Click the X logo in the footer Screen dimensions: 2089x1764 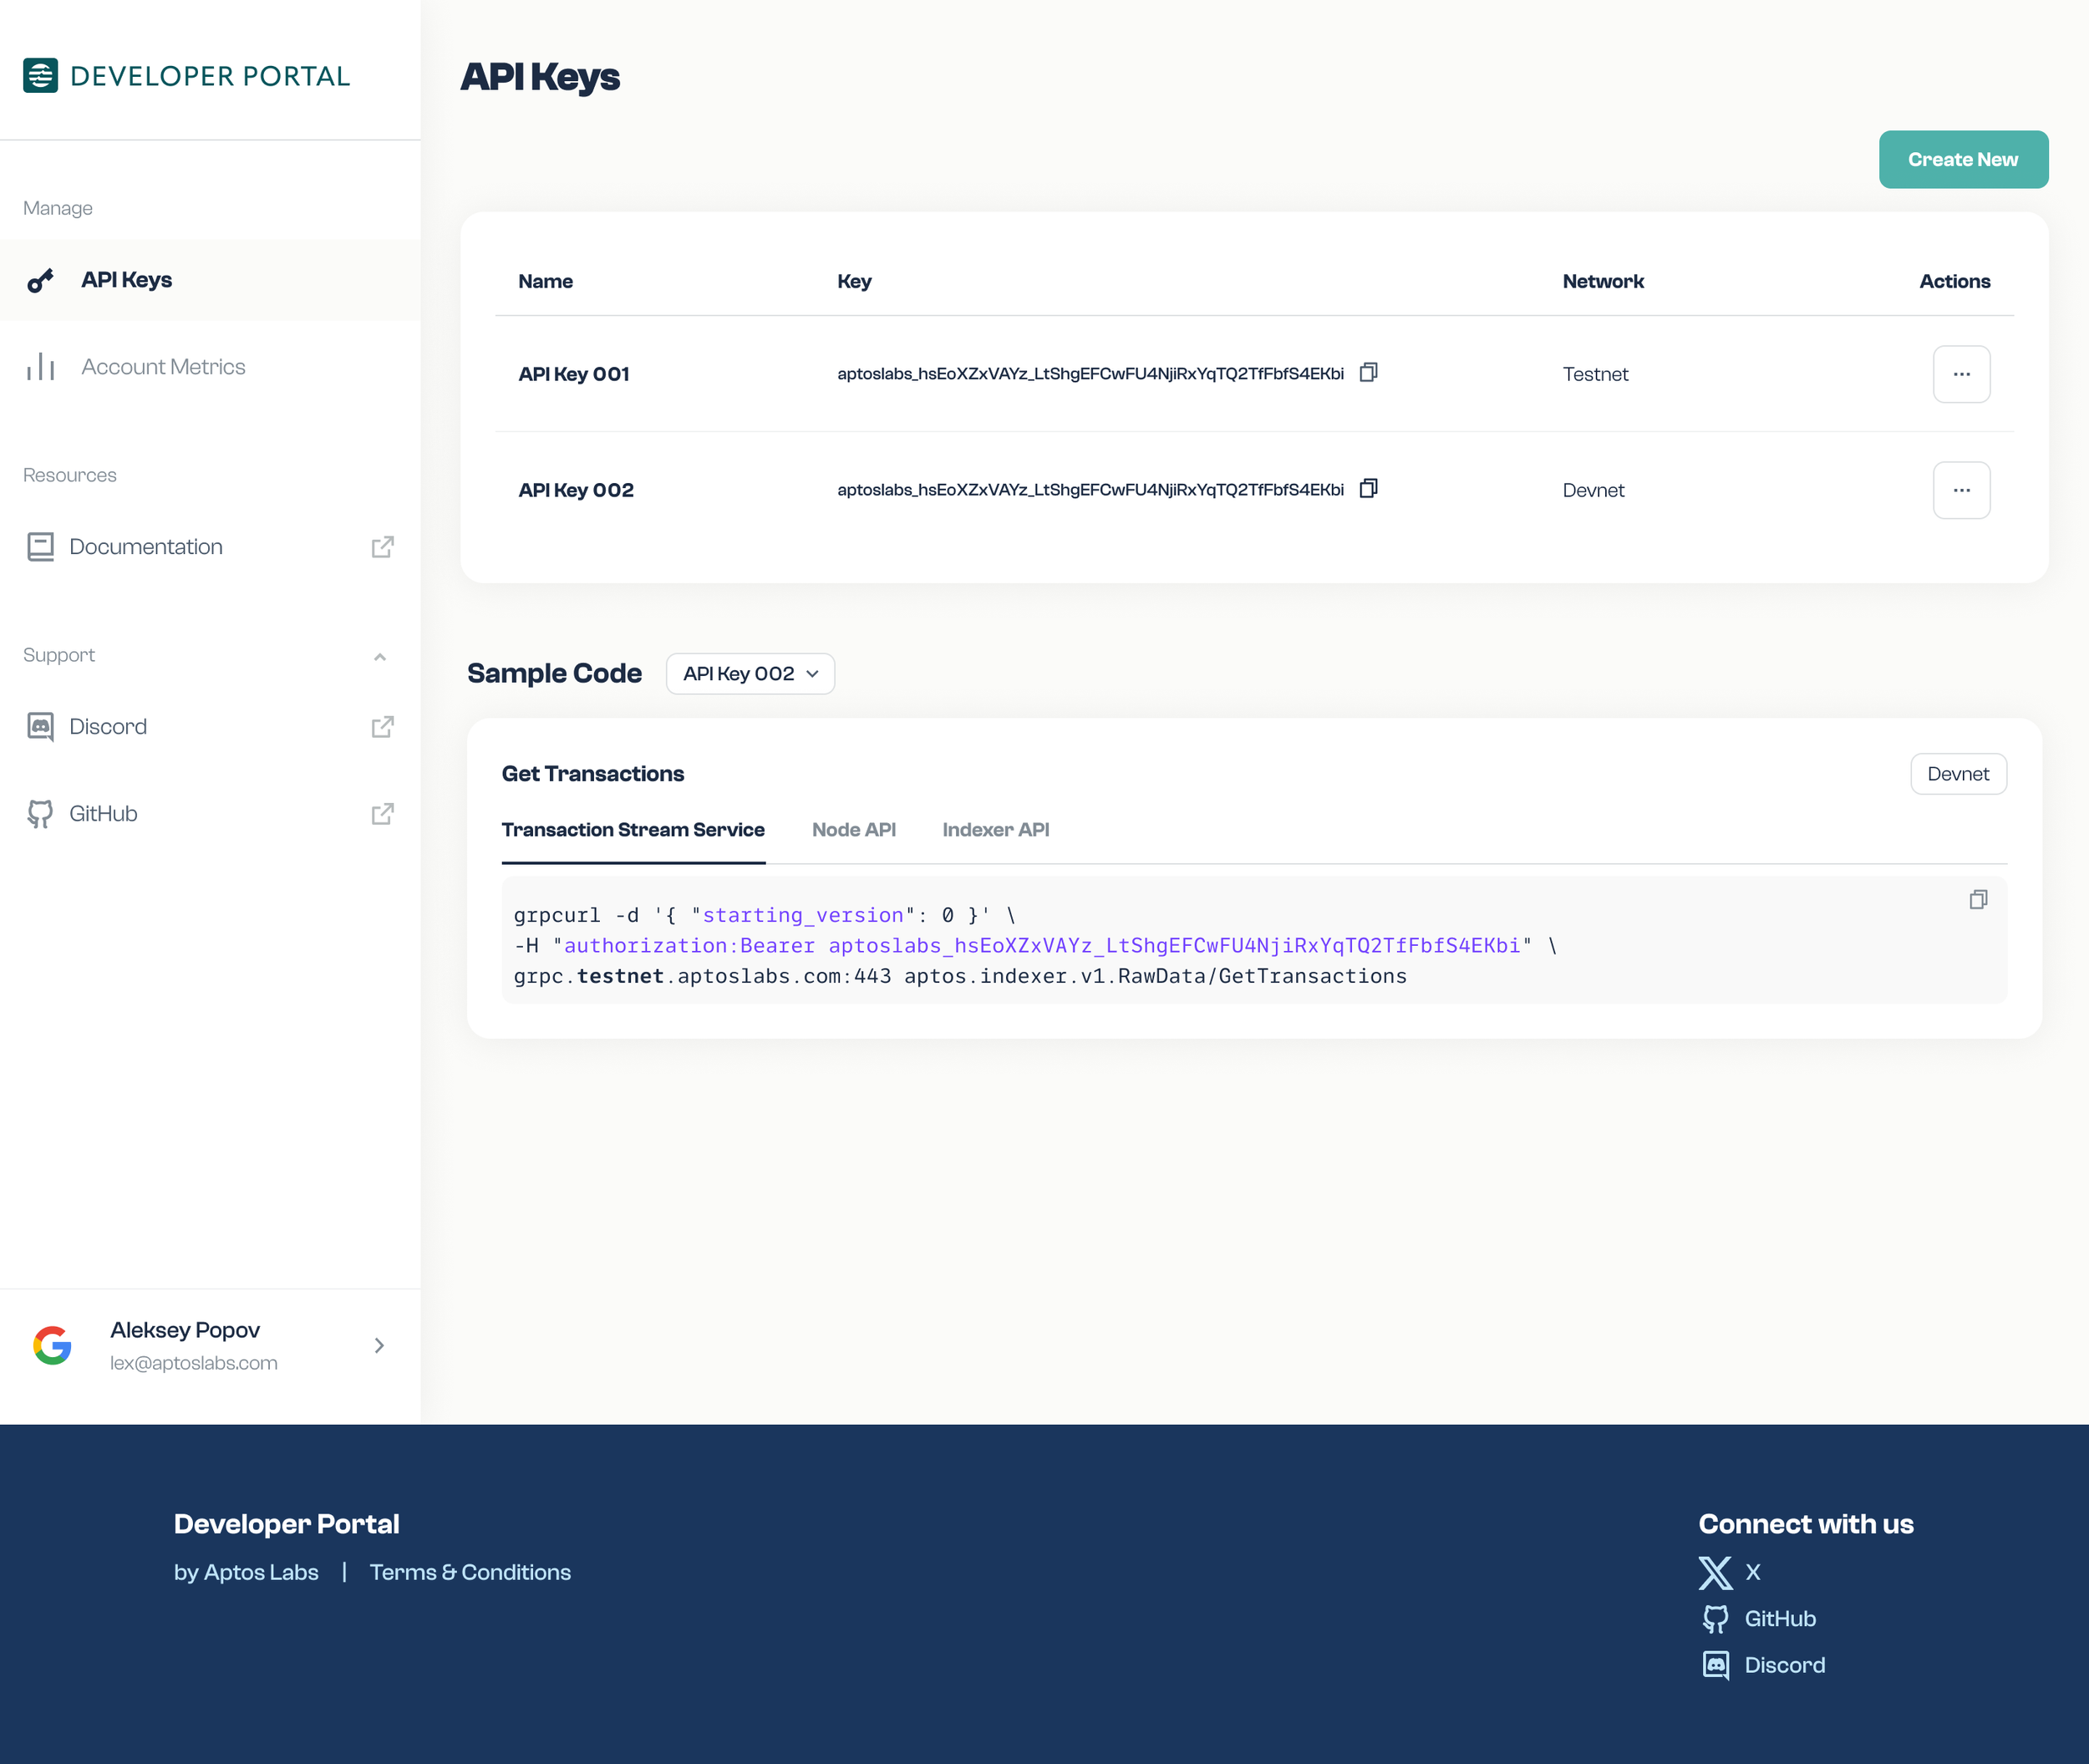[1715, 1572]
